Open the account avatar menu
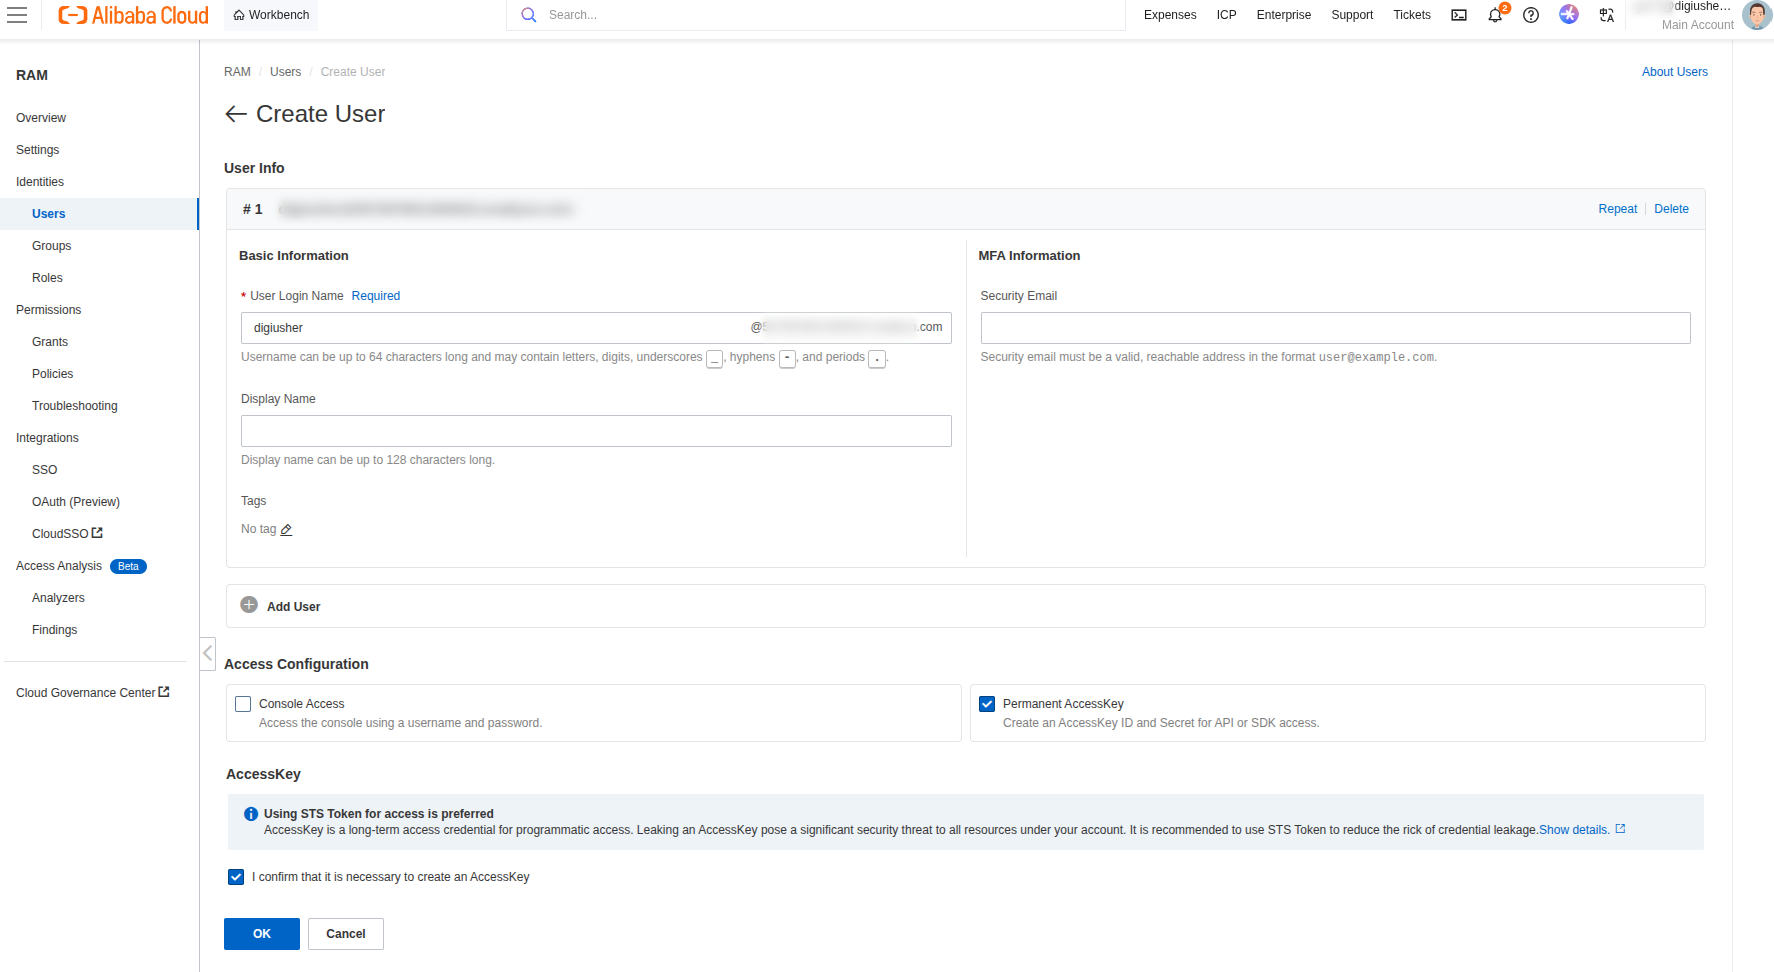 point(1756,15)
